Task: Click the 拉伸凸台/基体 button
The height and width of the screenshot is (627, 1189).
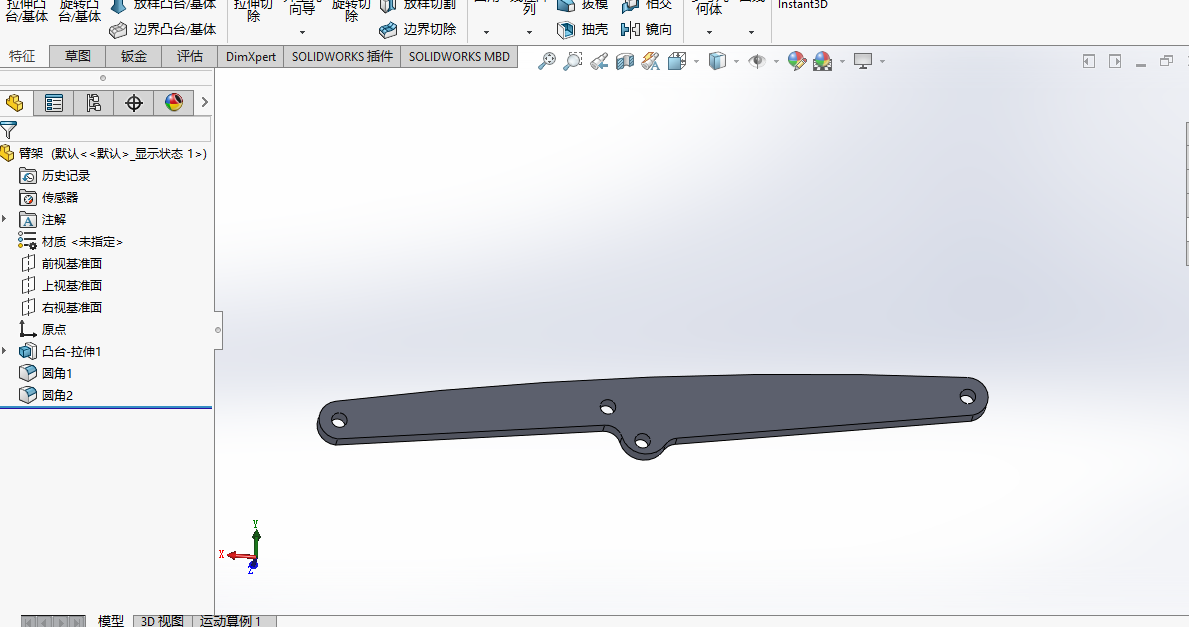Action: tap(27, 11)
